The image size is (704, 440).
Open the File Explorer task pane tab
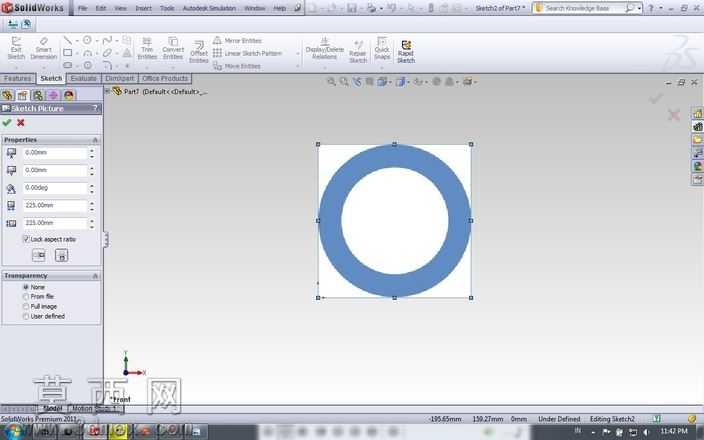(697, 140)
